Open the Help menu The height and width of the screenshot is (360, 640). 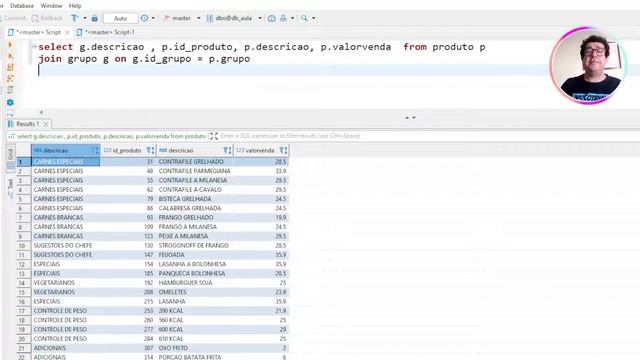click(75, 6)
